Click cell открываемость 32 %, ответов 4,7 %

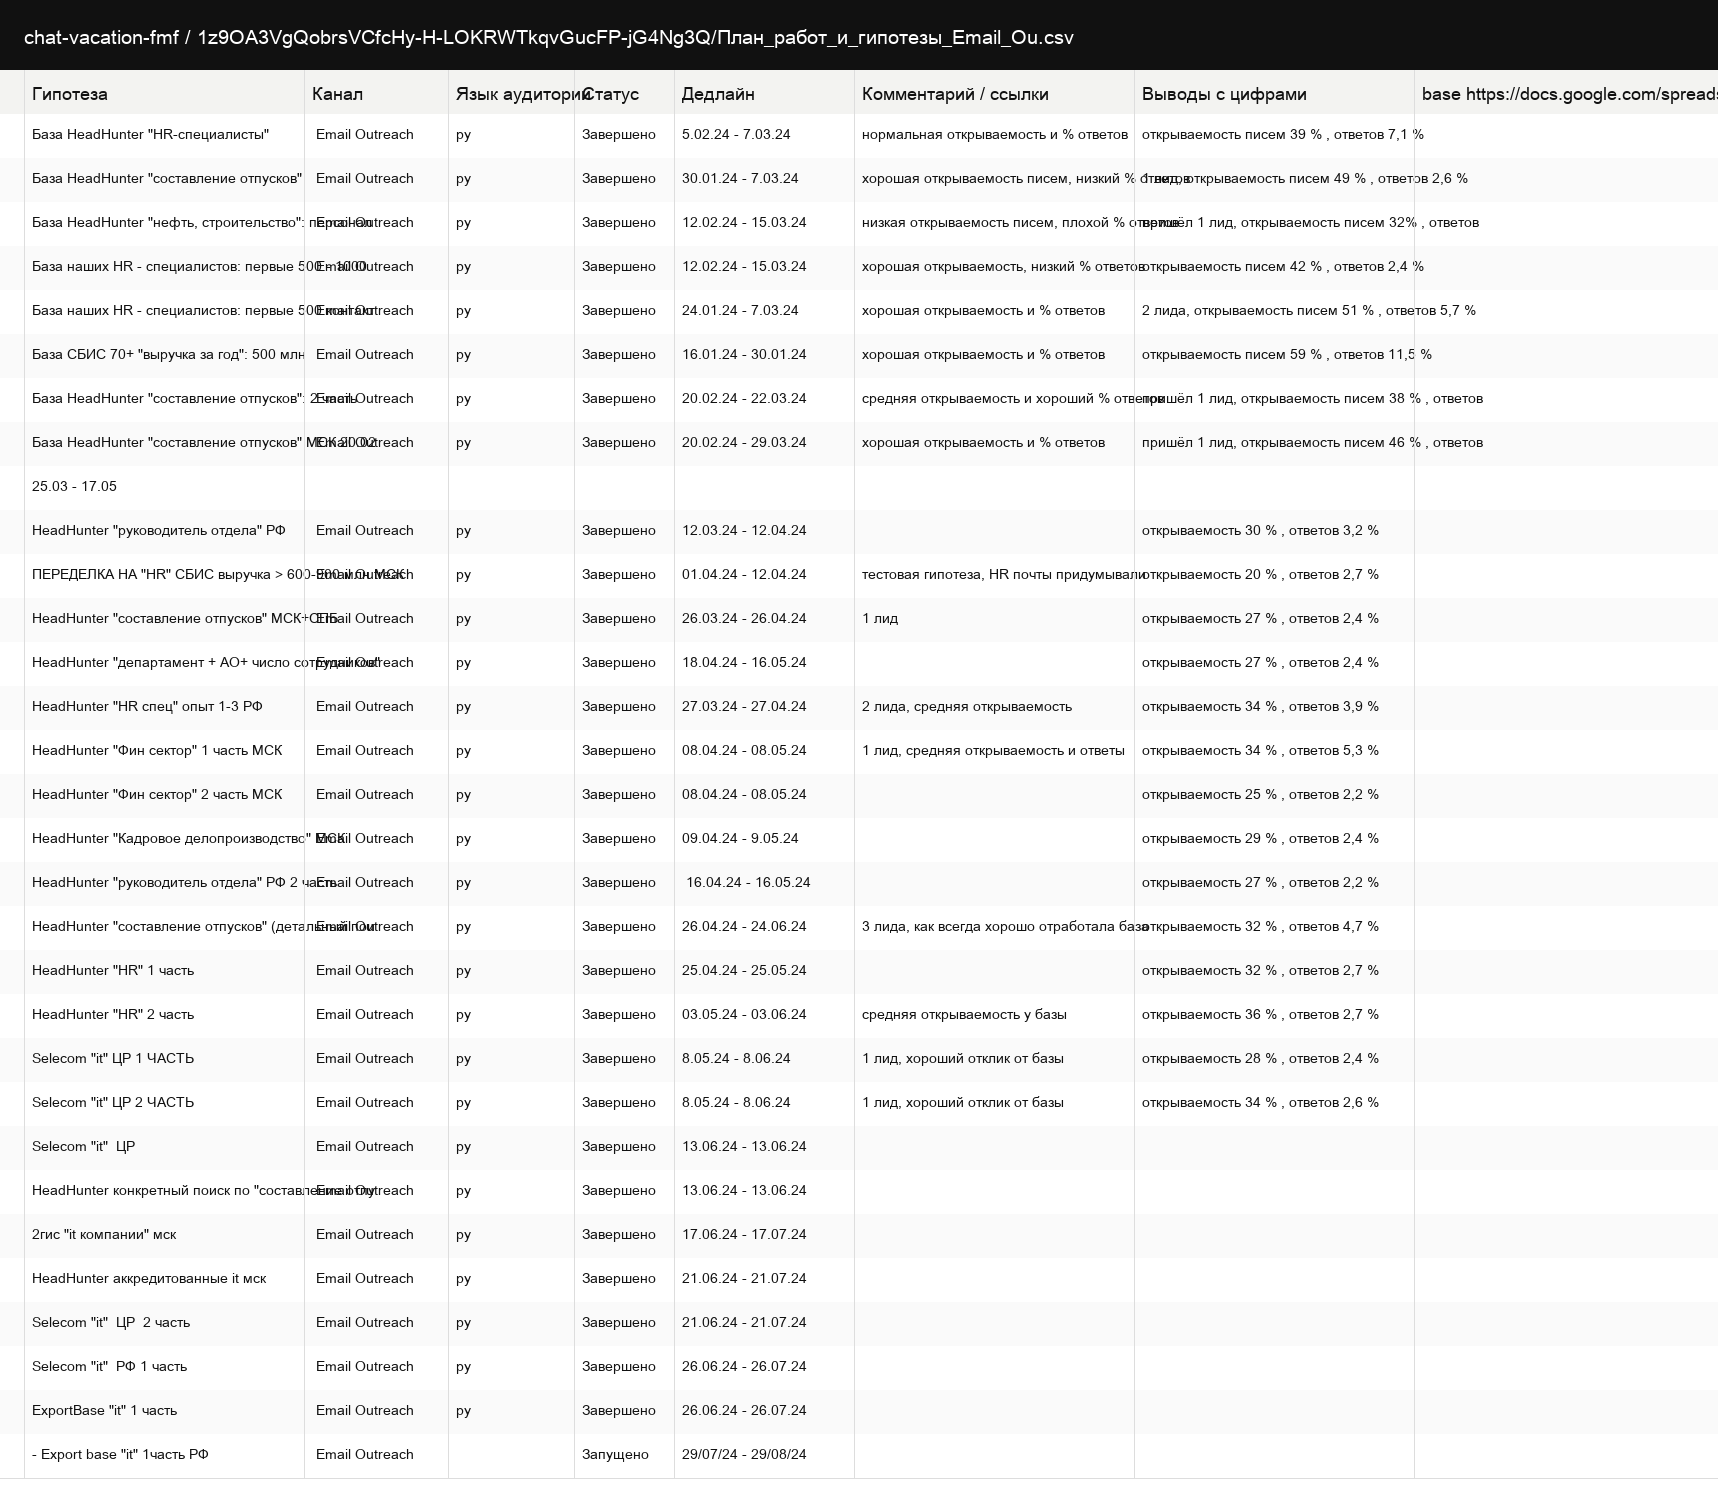[x=1260, y=926]
